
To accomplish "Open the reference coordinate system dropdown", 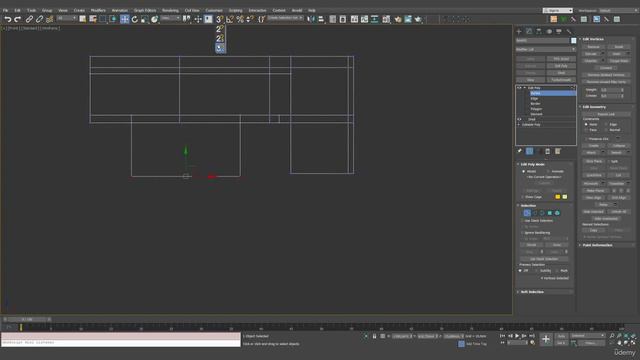I will pos(171,18).
